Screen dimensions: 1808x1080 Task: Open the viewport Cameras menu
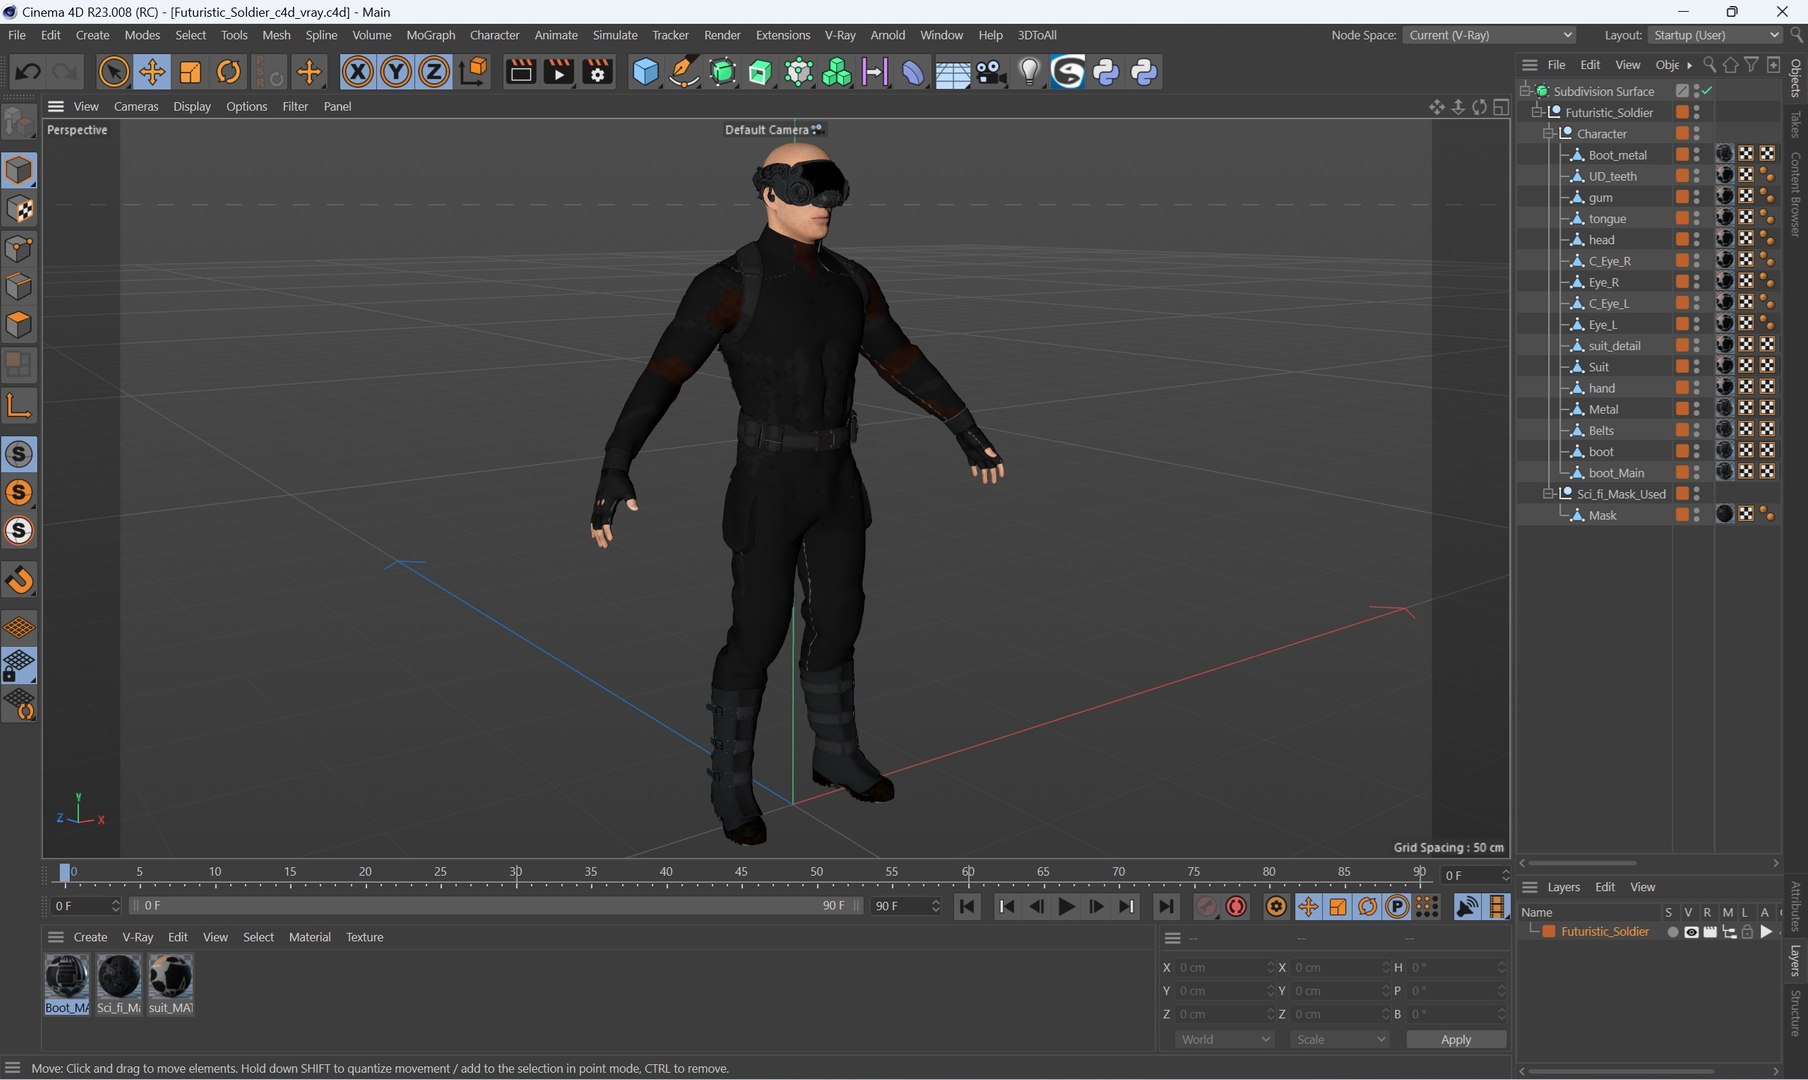(x=136, y=106)
